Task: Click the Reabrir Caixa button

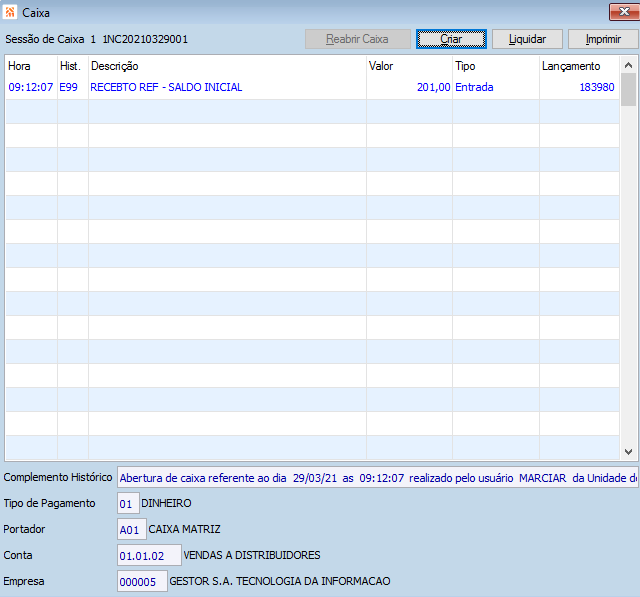Action: (358, 39)
